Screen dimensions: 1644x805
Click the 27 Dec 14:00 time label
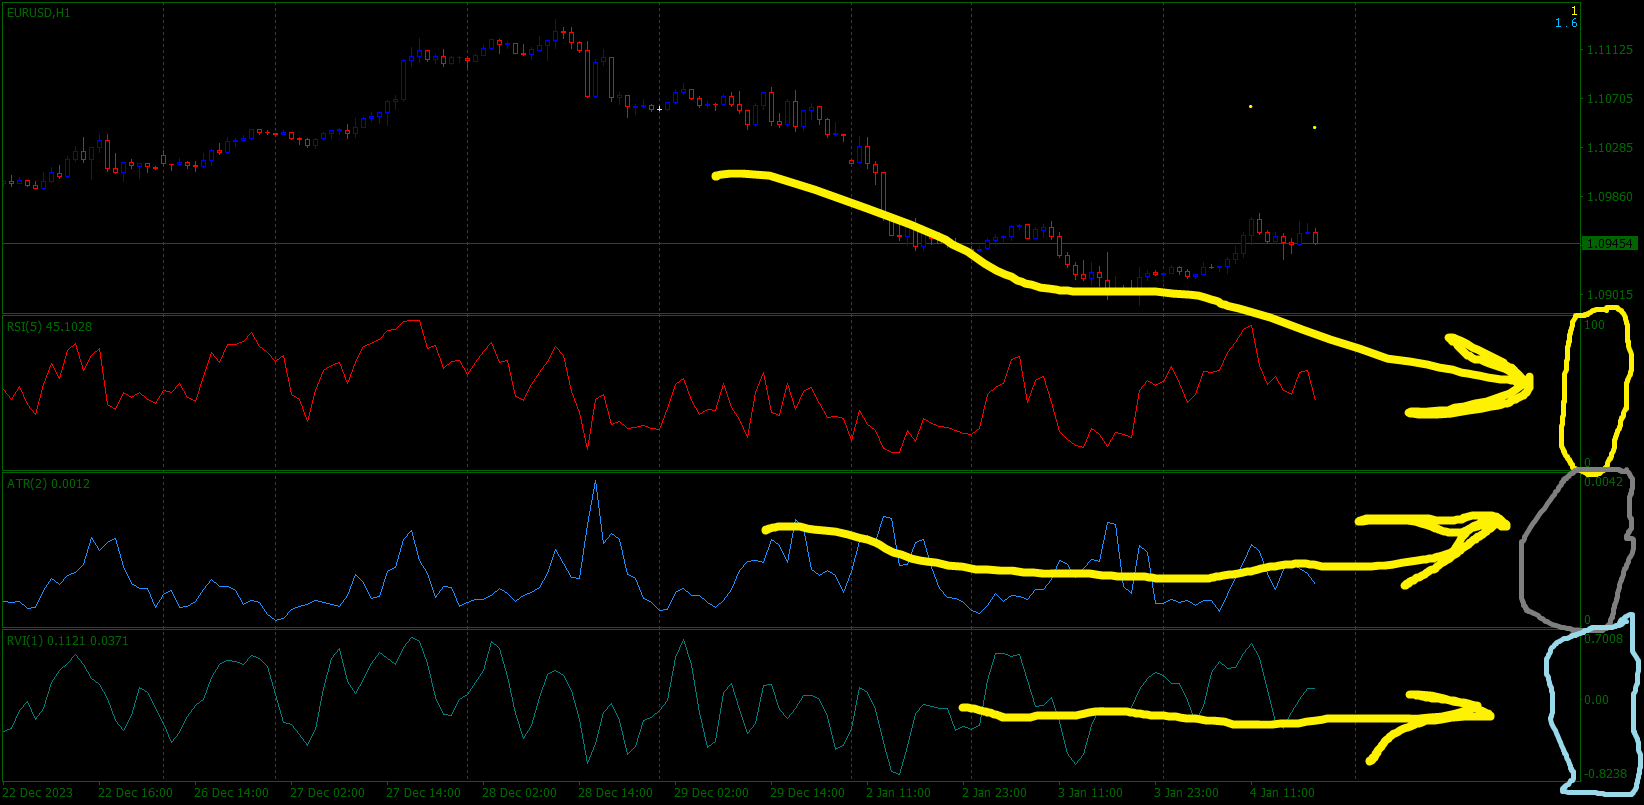coord(424,793)
